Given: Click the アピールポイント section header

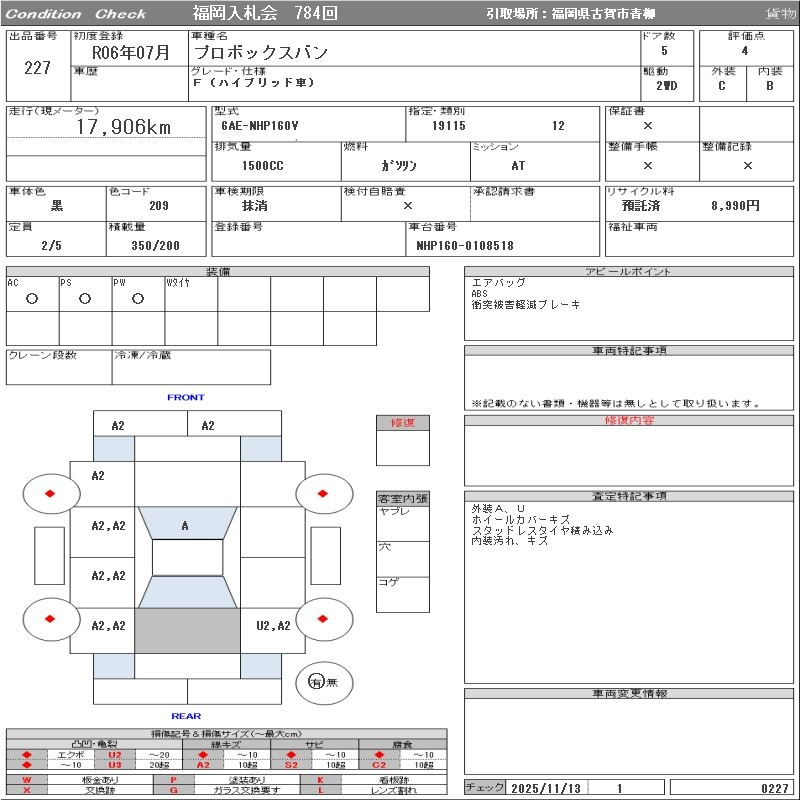Looking at the screenshot, I should 629,272.
